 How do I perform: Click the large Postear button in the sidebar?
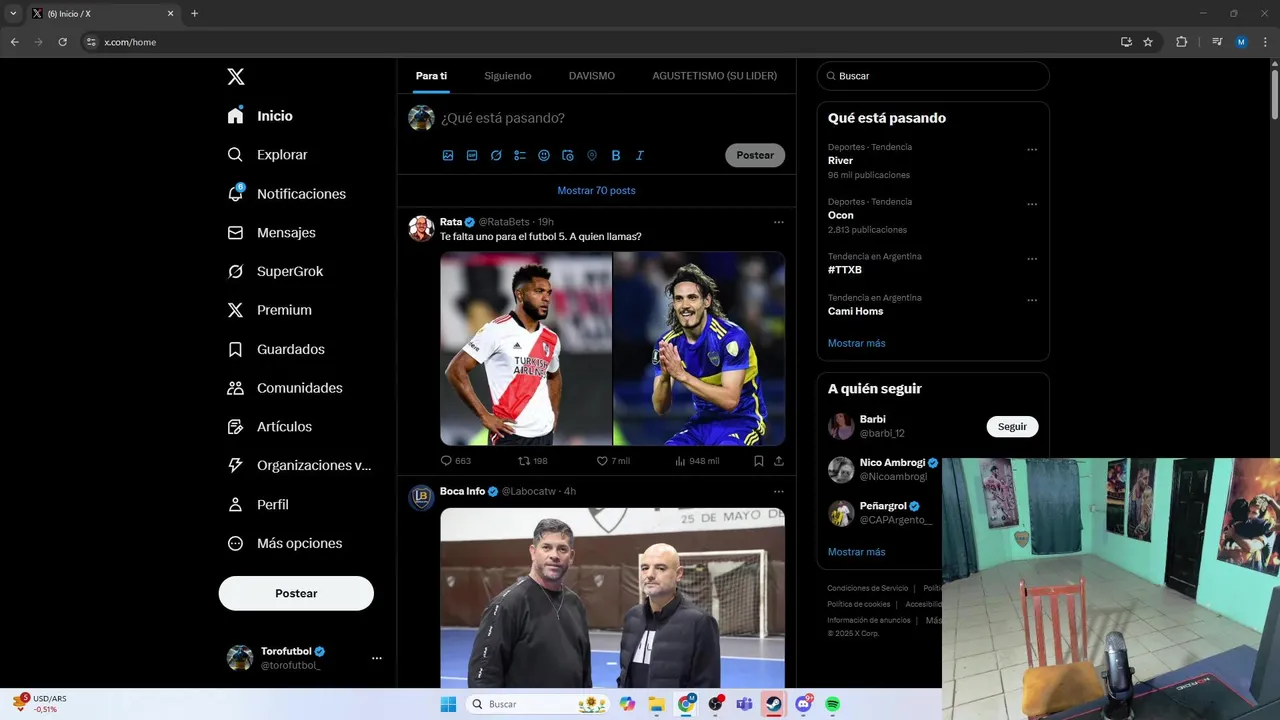click(x=296, y=593)
